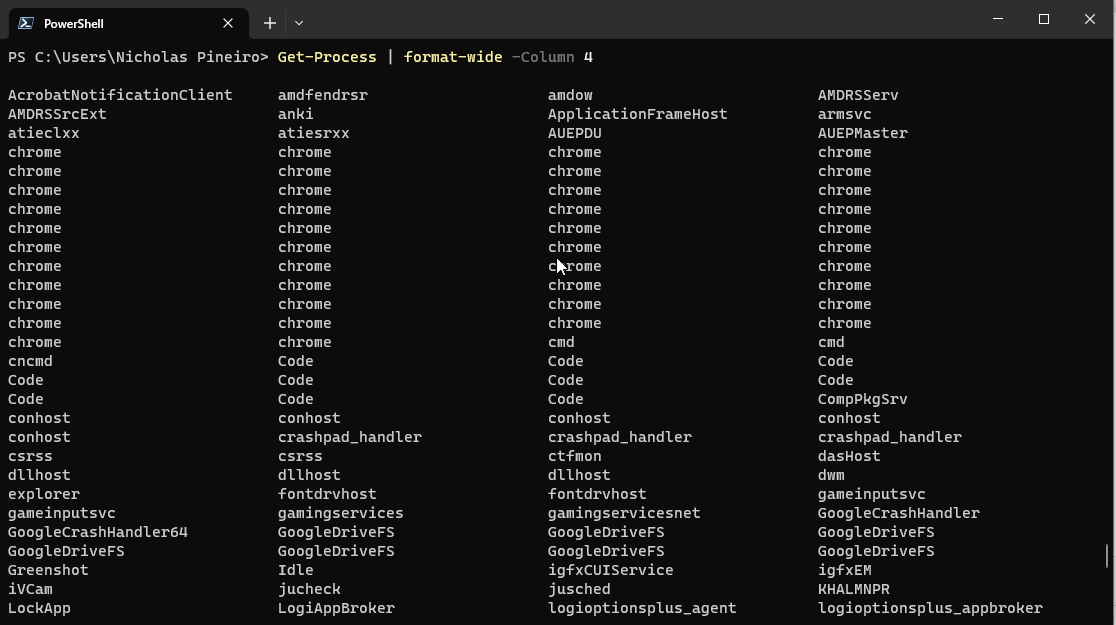Click ctfmon process name
The height and width of the screenshot is (625, 1116).
574,456
